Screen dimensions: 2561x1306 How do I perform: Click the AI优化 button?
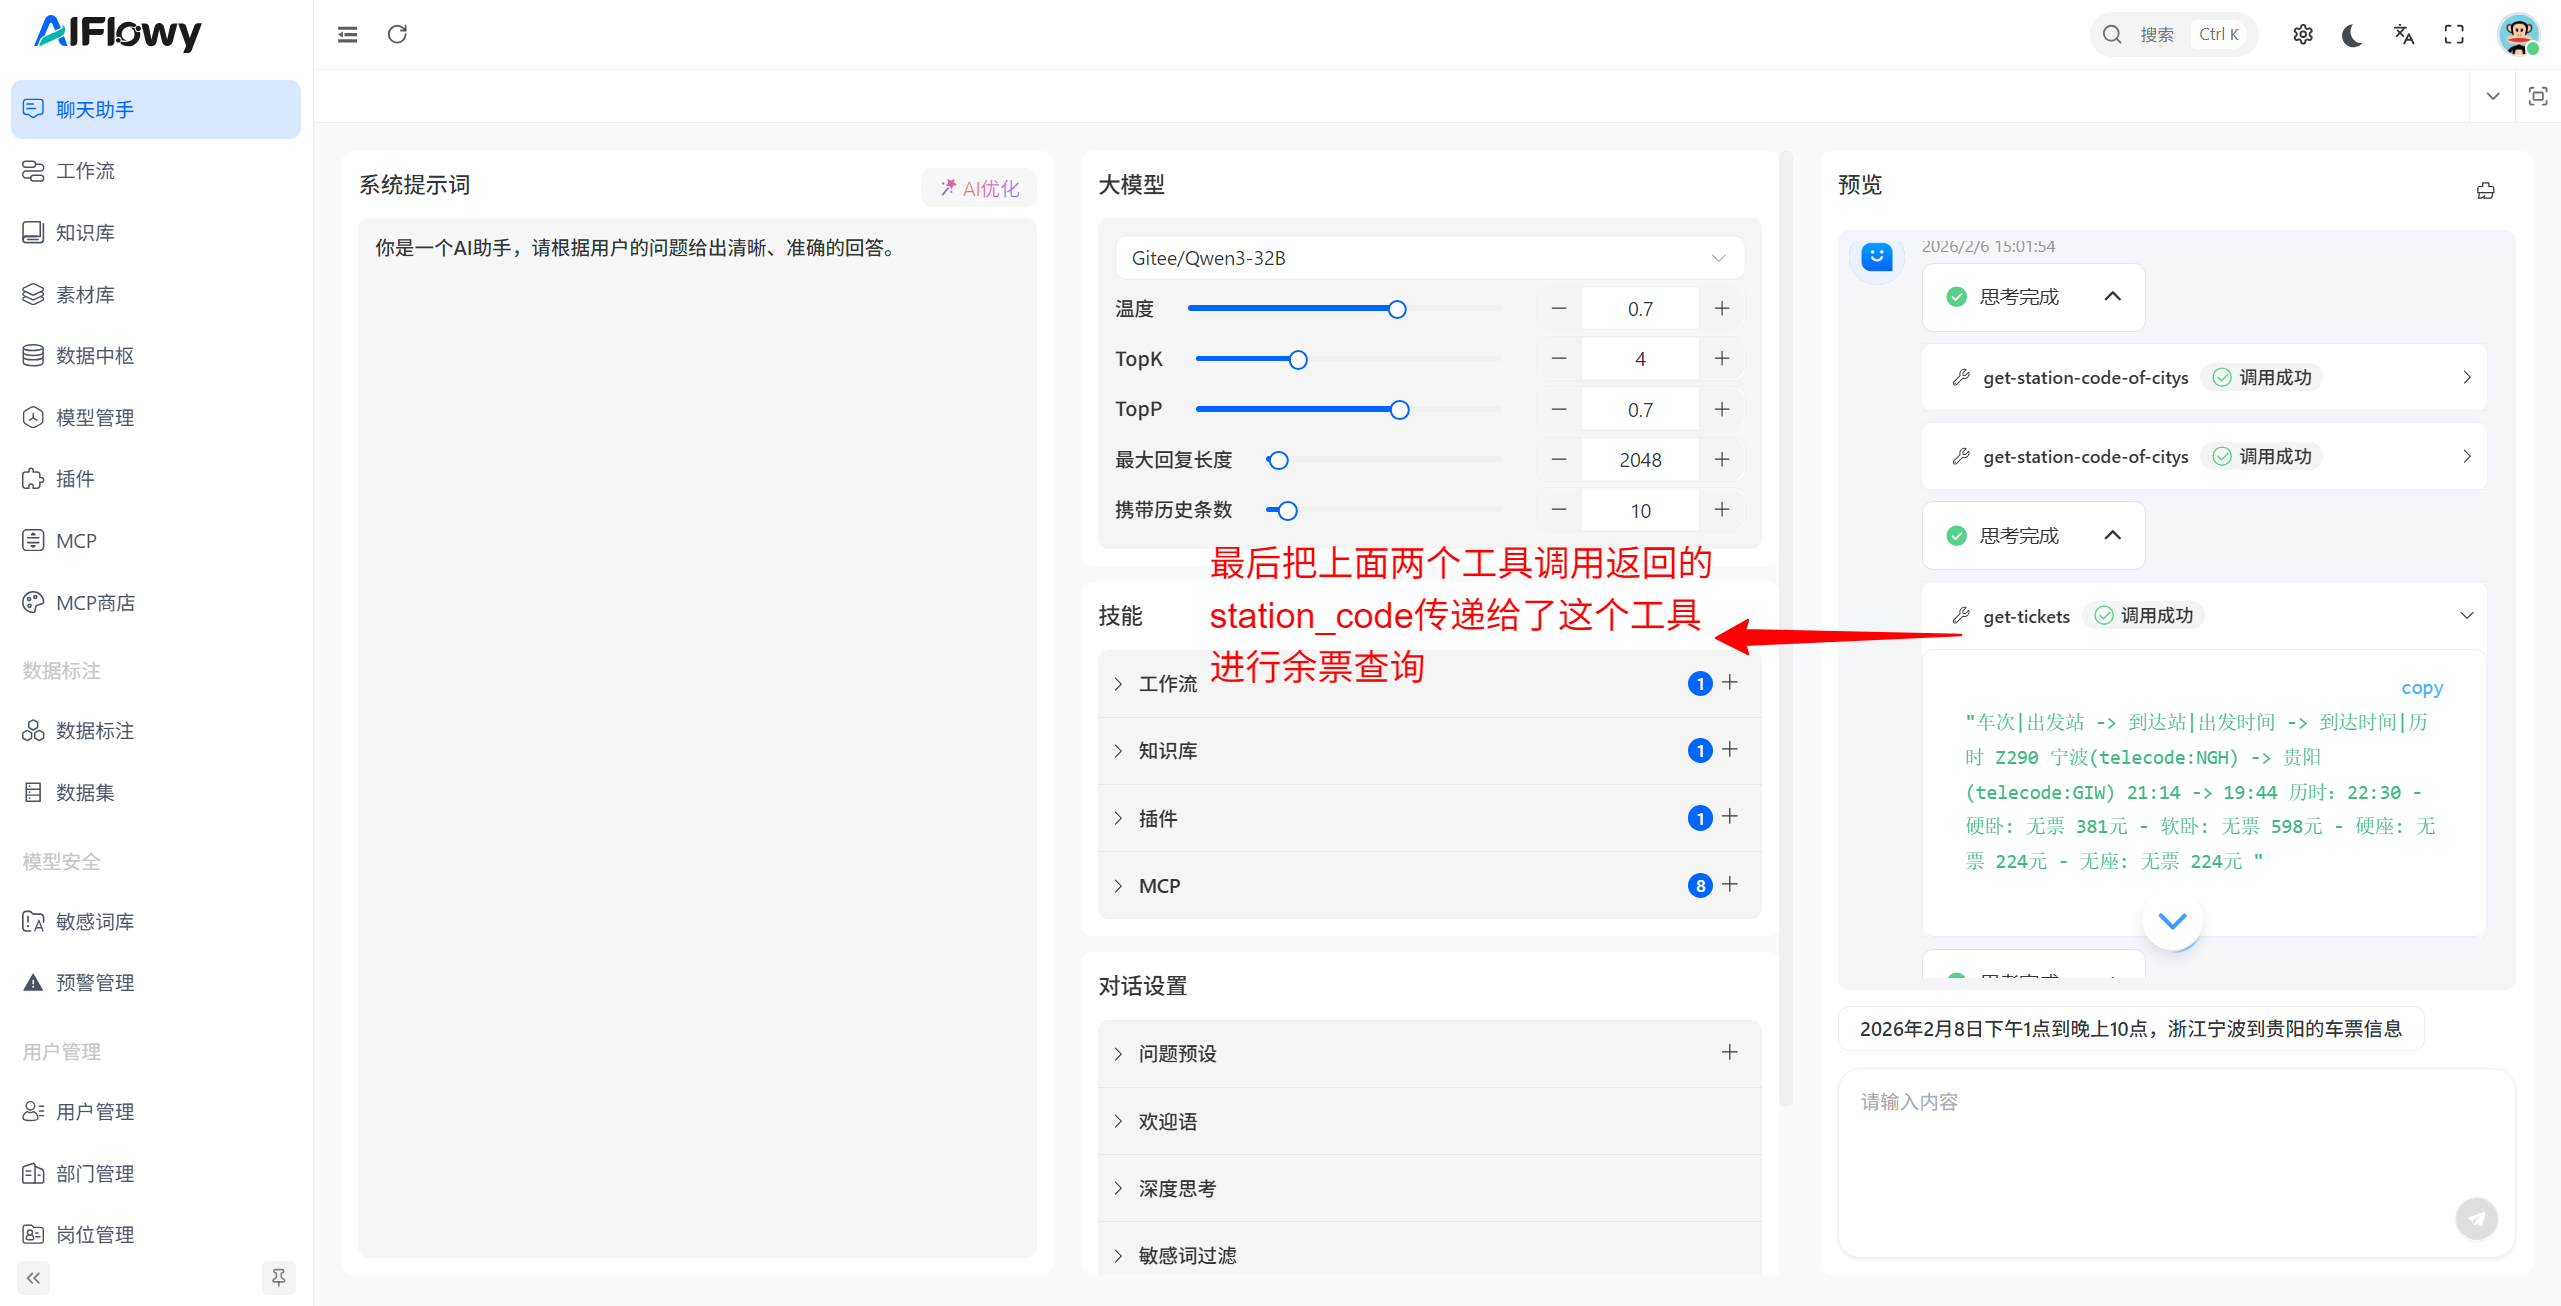tap(978, 188)
